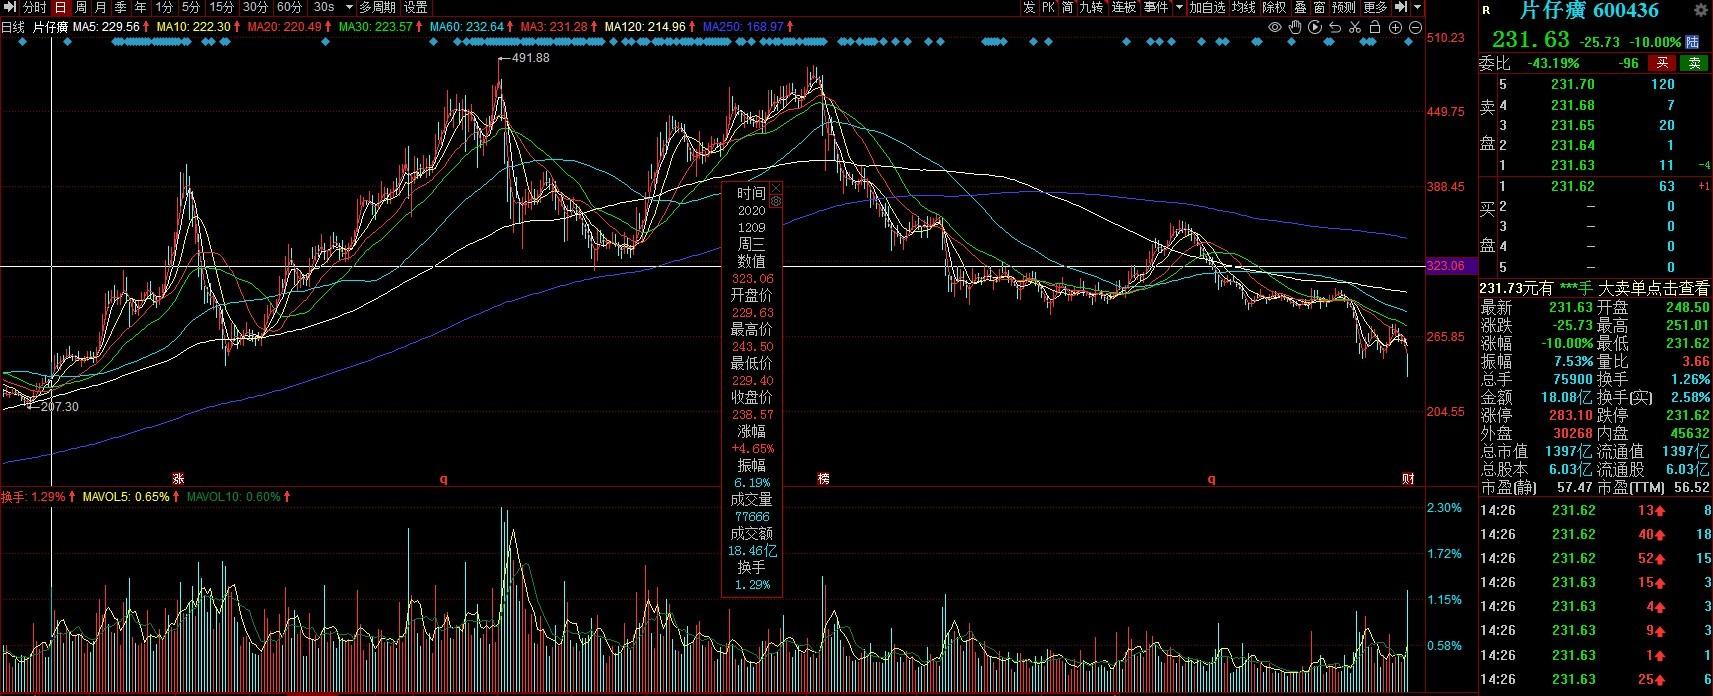
Task: Close the data tooltip popup
Action: (775, 188)
